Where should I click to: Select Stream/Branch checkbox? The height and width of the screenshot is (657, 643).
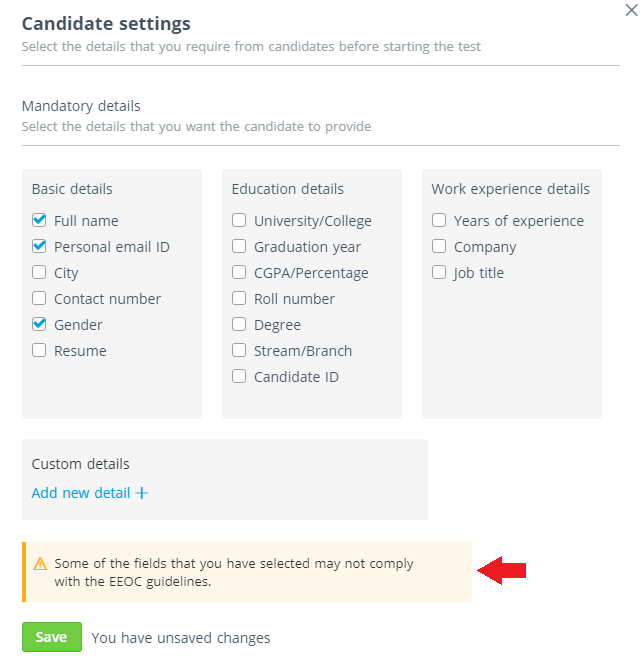239,350
